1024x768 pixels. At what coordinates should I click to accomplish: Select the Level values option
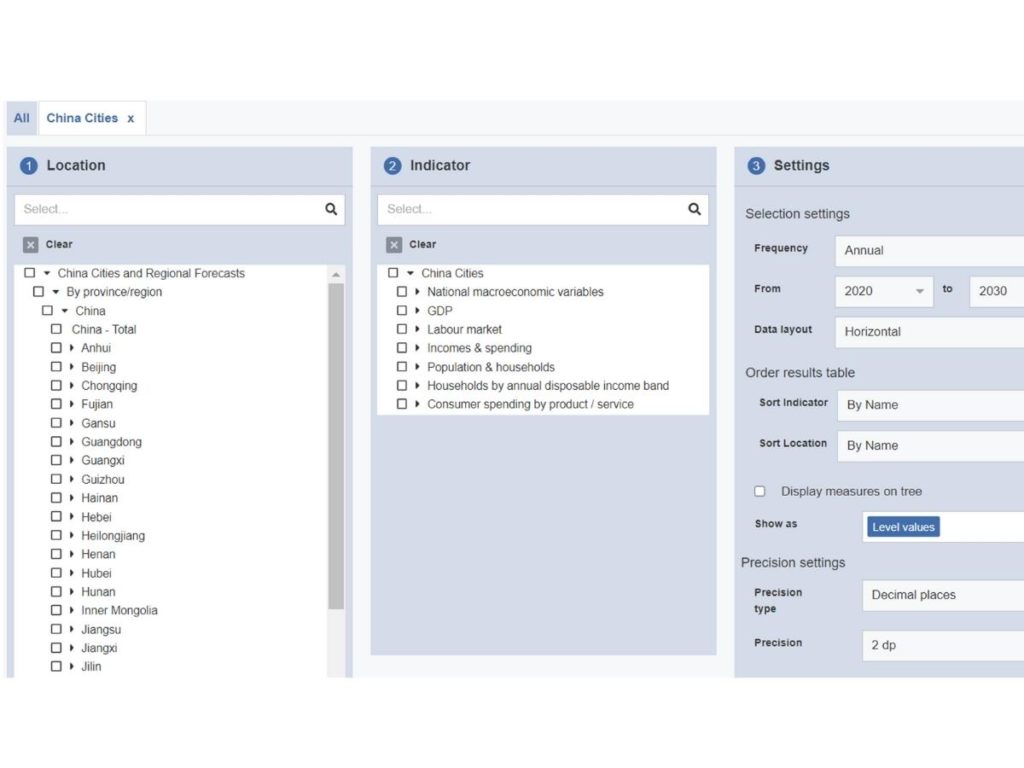903,527
